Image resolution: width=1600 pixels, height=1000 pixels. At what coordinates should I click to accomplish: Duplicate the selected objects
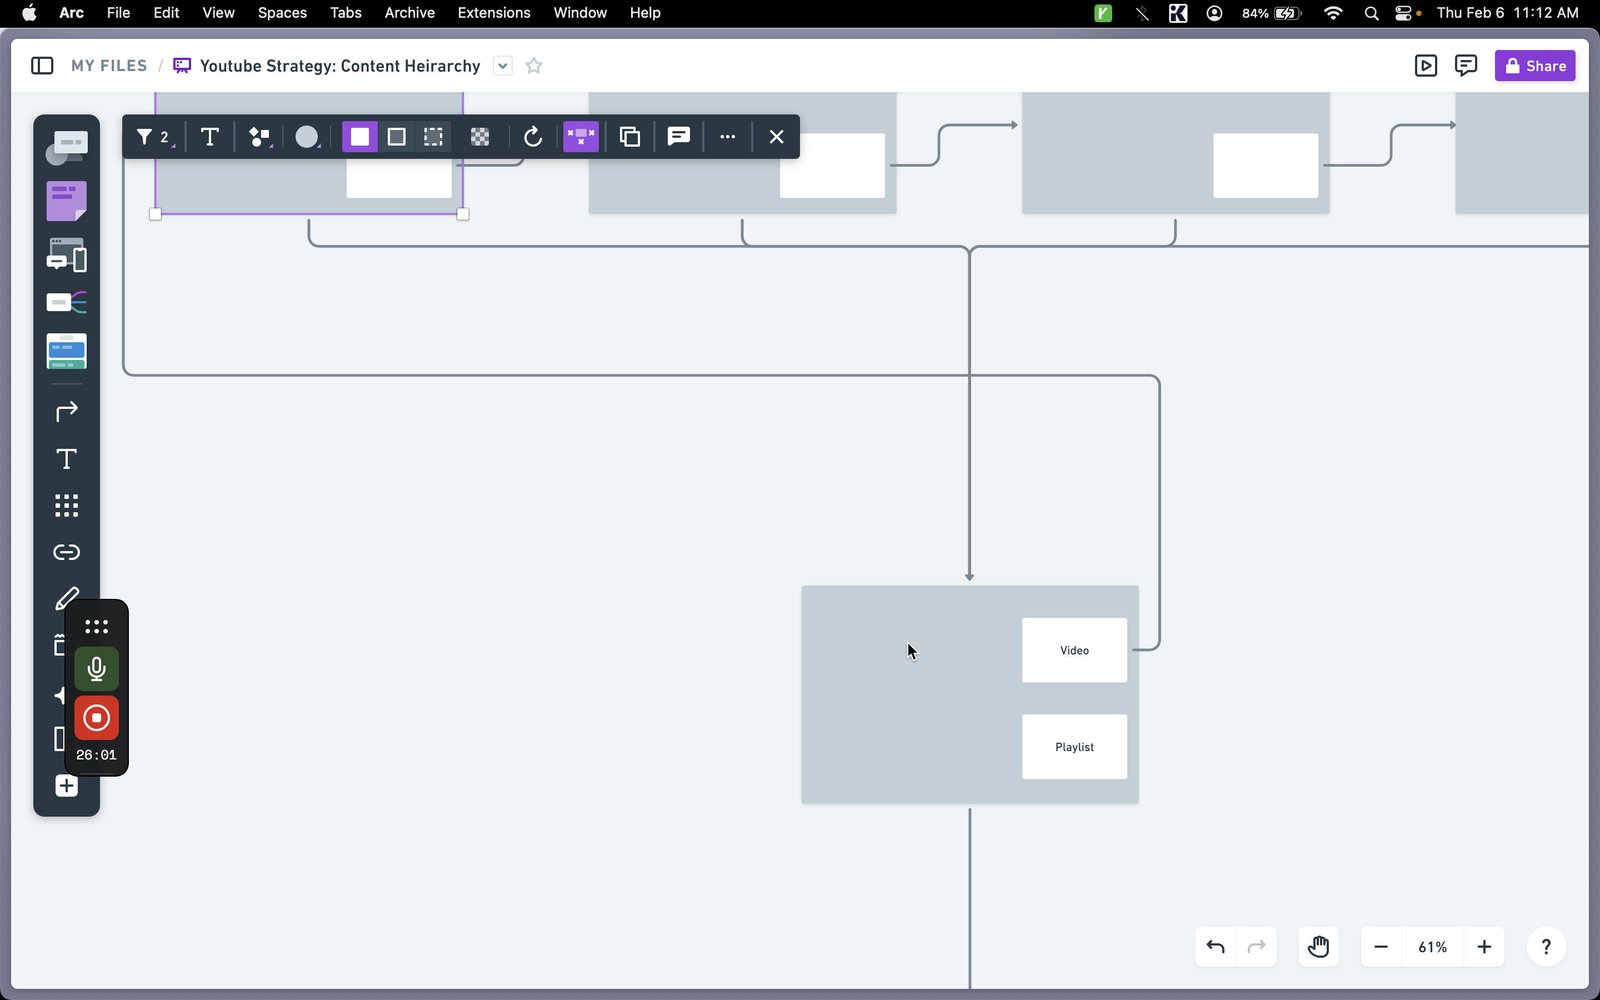tap(630, 137)
